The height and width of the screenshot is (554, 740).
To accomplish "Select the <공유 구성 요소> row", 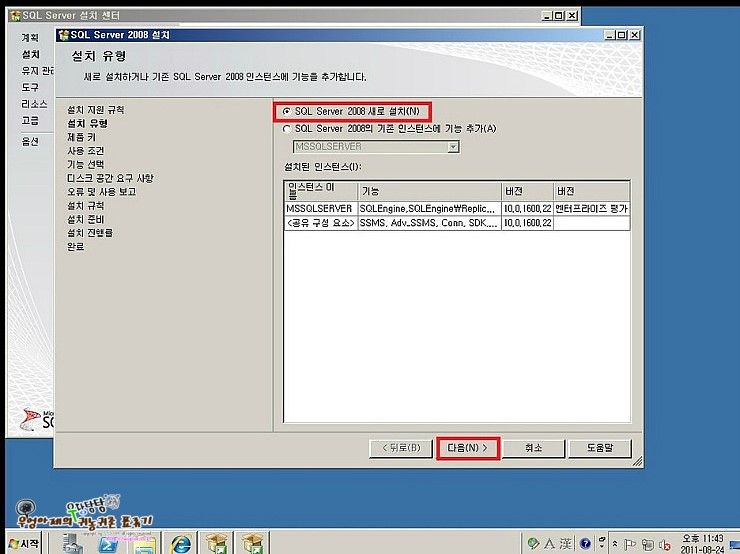I will tap(457, 223).
